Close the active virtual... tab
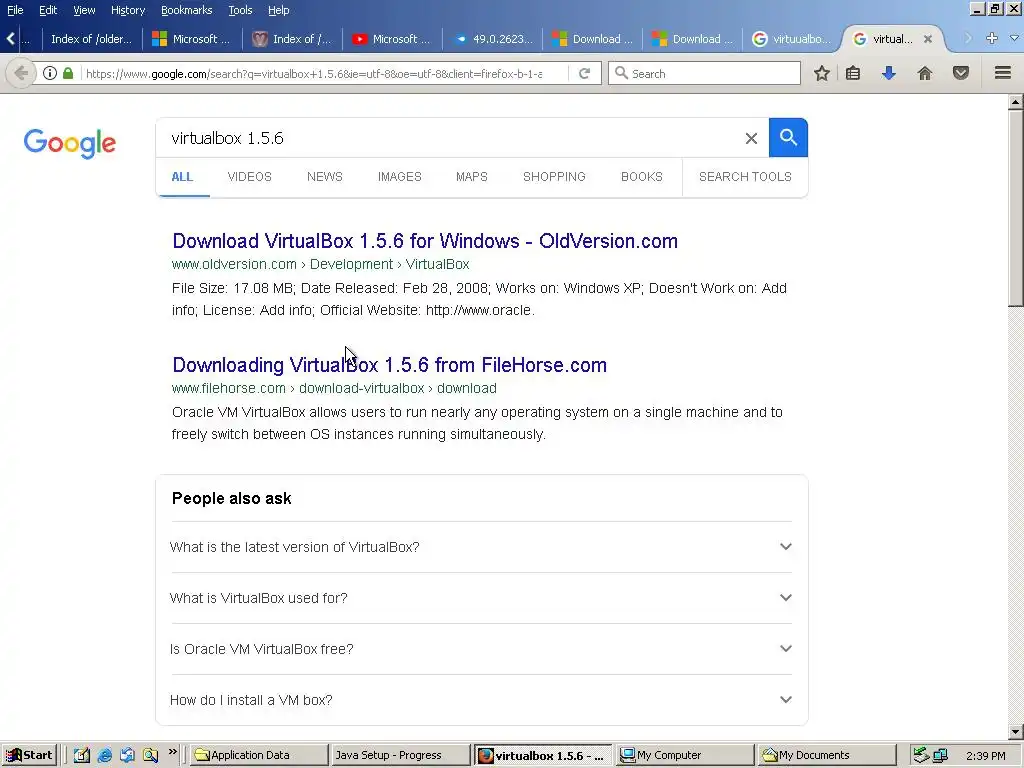The image size is (1024, 768). click(927, 39)
